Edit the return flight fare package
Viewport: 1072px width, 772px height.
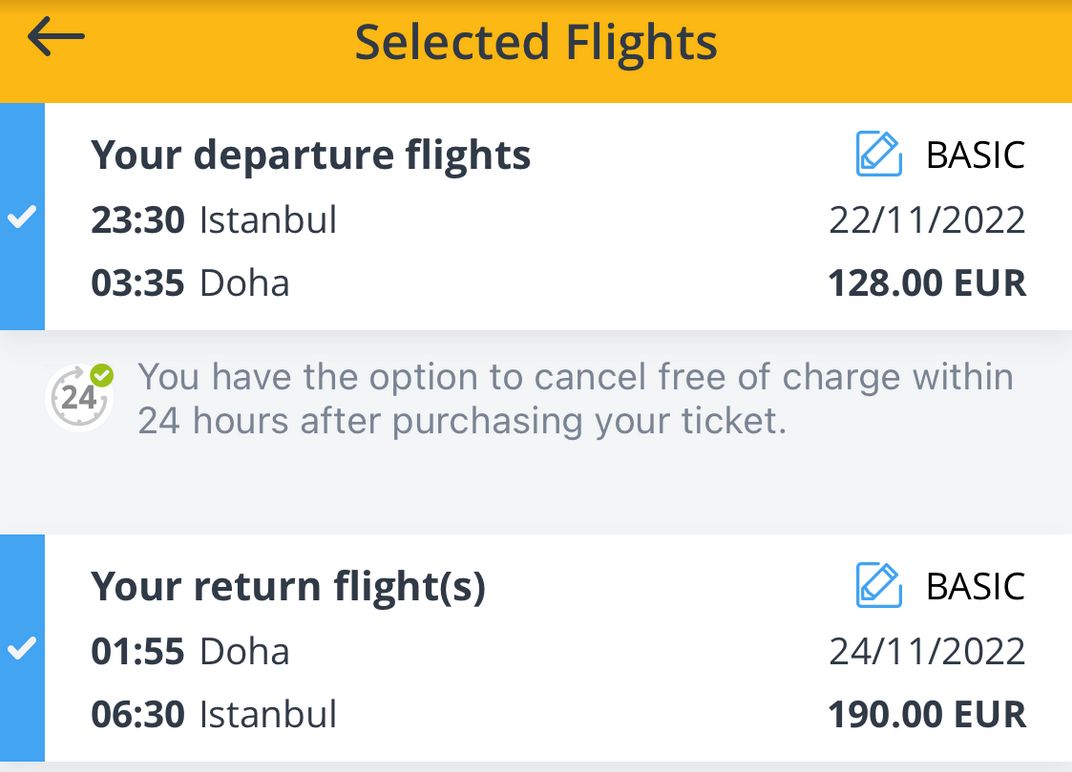point(879,585)
